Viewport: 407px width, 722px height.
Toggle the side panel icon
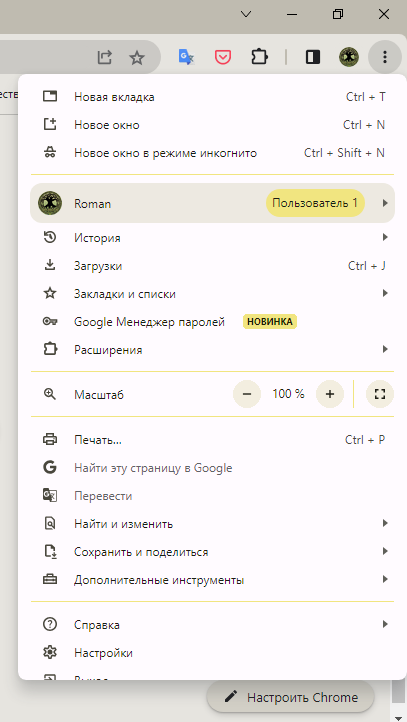point(313,57)
